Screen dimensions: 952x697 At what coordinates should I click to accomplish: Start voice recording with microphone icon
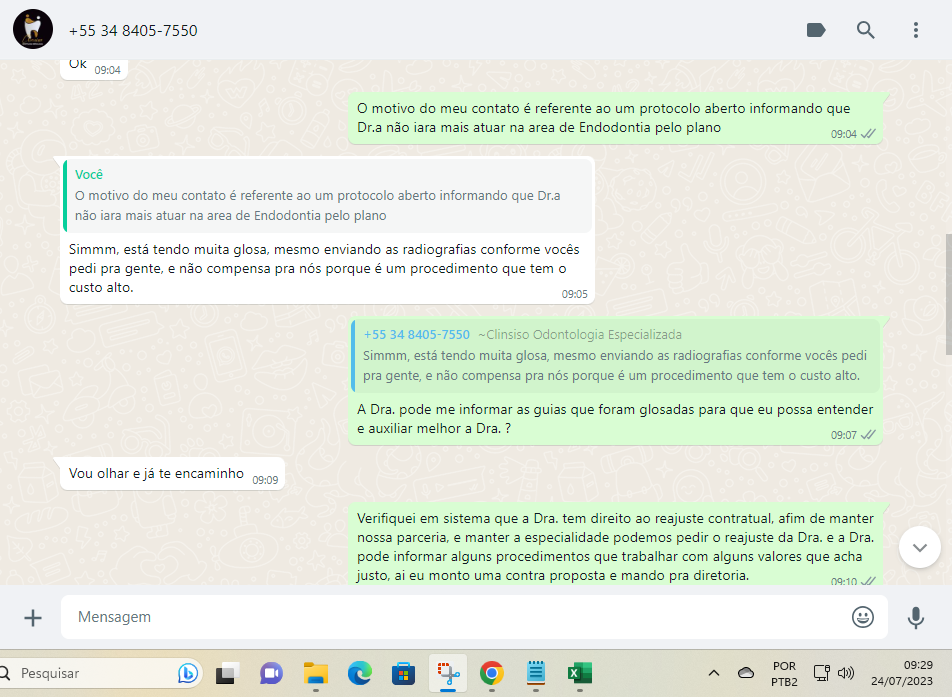tap(916, 617)
